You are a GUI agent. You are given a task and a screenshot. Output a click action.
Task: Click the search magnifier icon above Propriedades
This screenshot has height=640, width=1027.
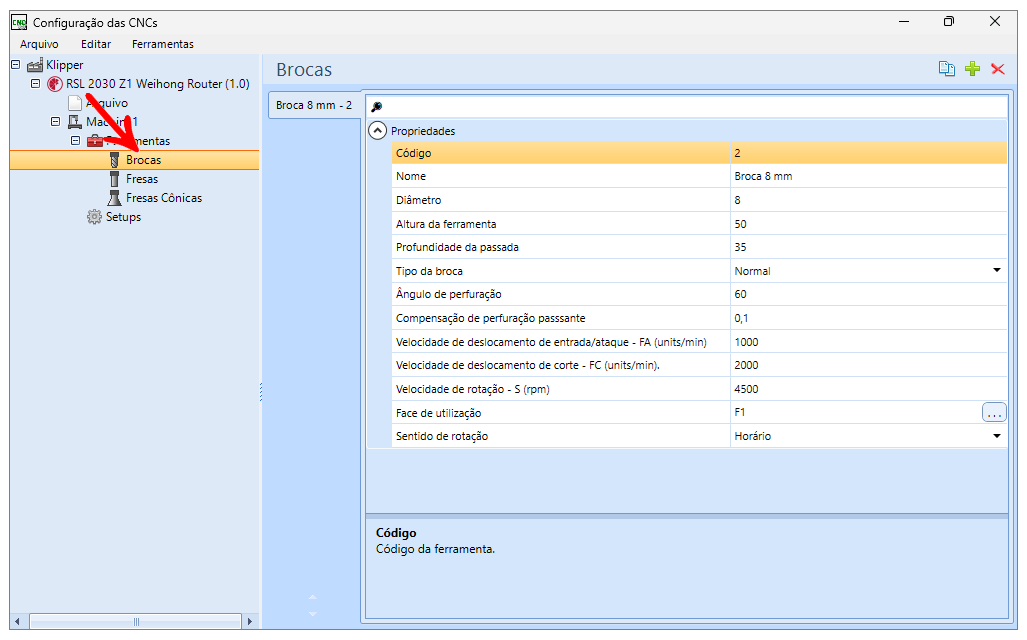[x=377, y=107]
